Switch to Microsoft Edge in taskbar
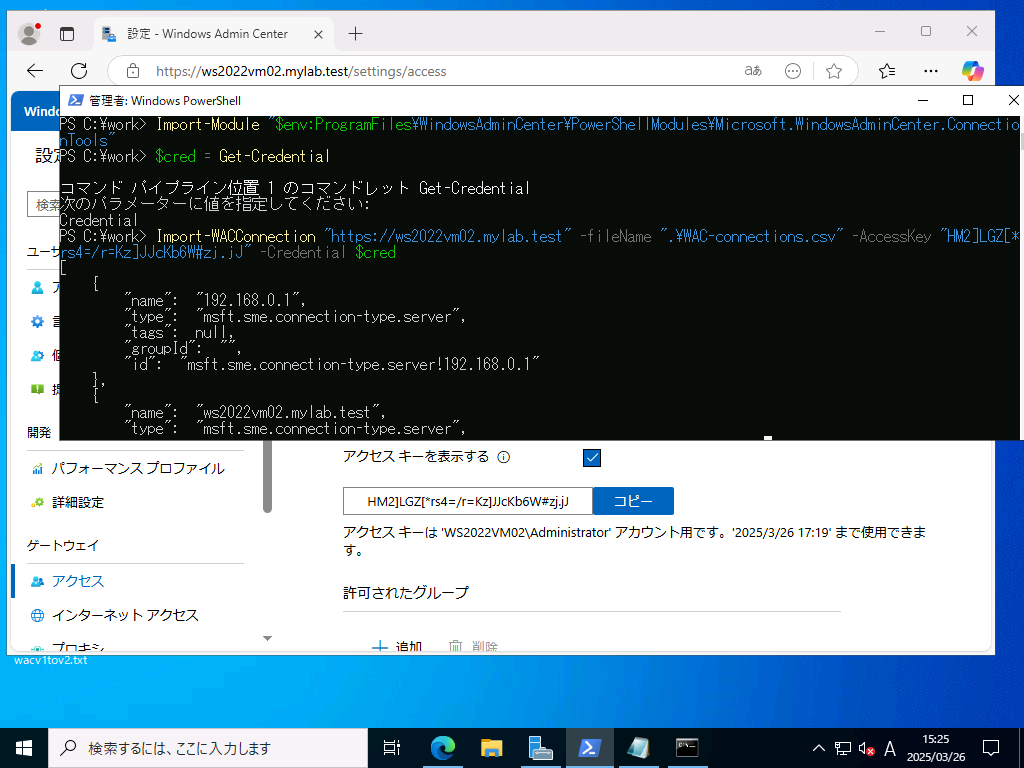 (x=442, y=748)
